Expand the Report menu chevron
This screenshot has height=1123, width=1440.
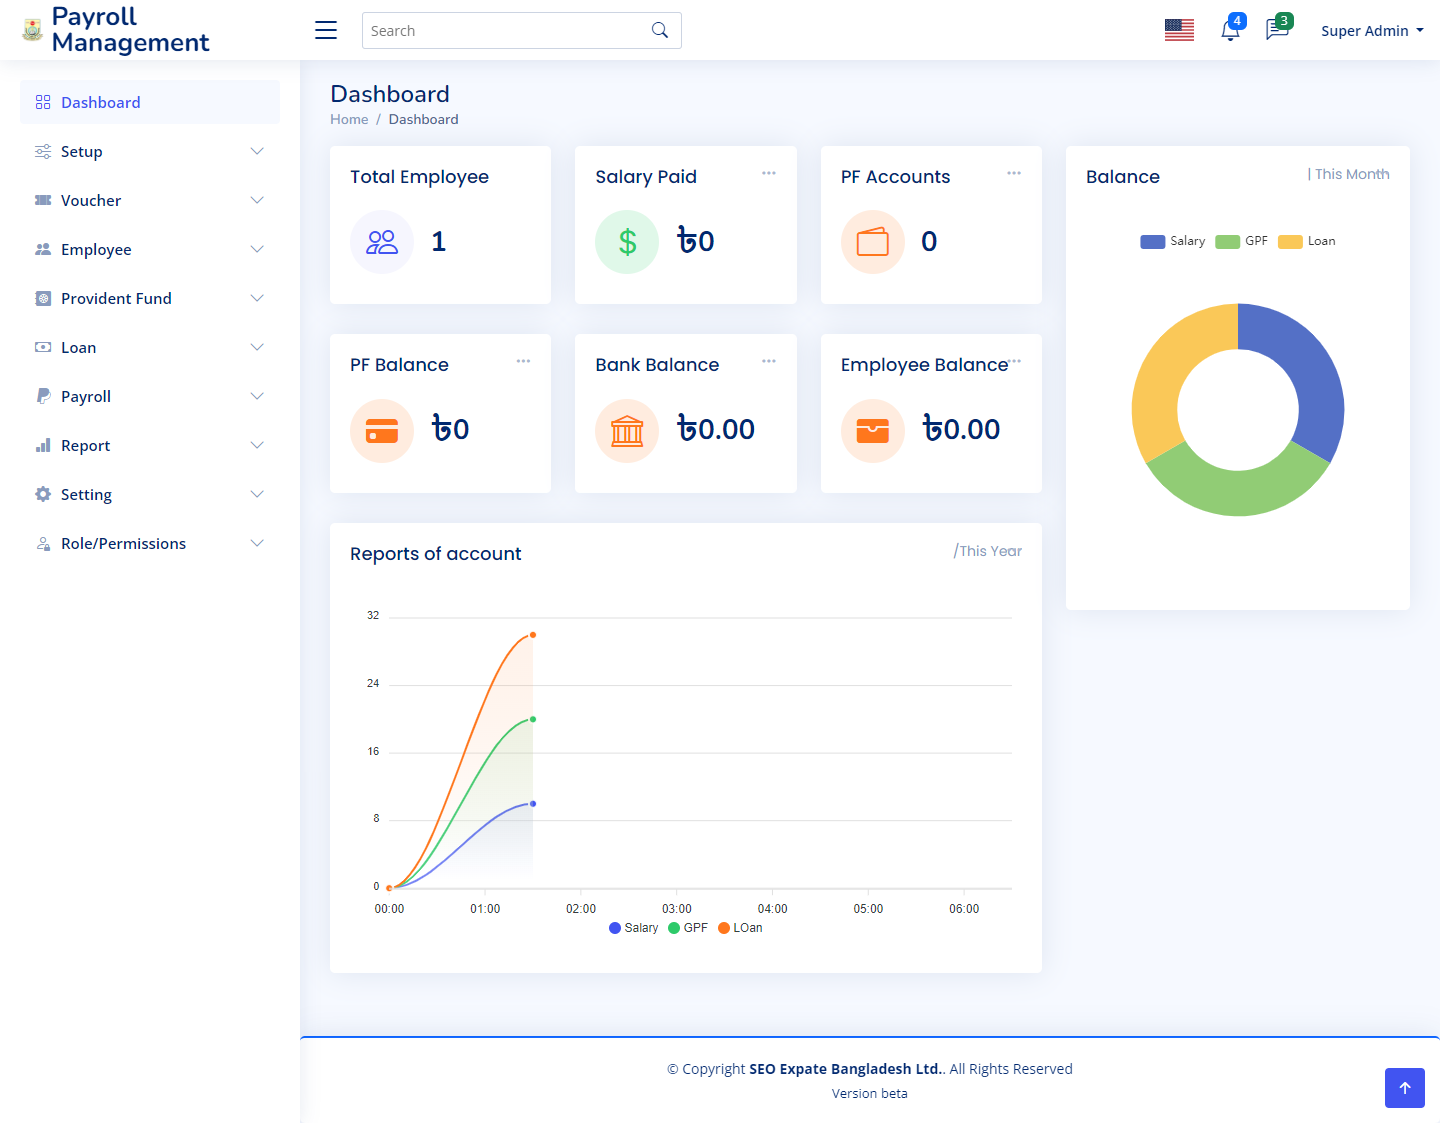(257, 445)
